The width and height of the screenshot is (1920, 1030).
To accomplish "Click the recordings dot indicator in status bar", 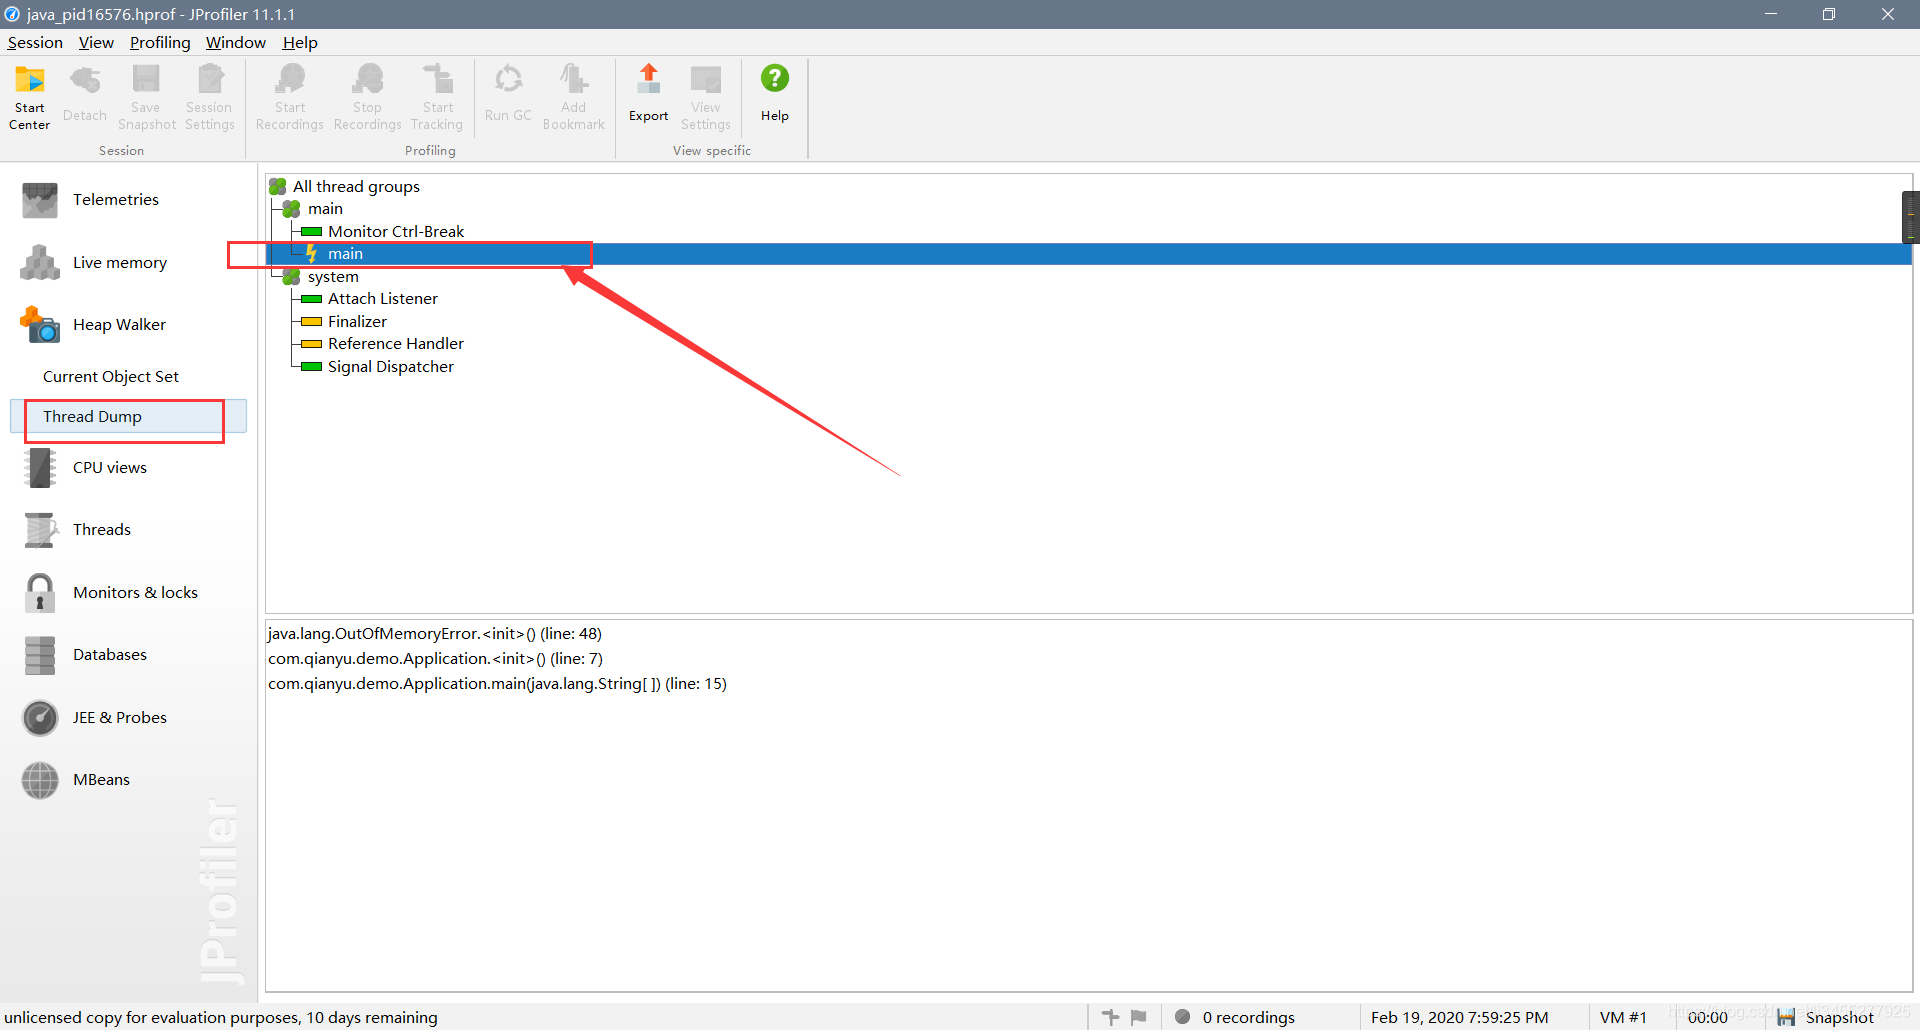I will 1182,1017.
